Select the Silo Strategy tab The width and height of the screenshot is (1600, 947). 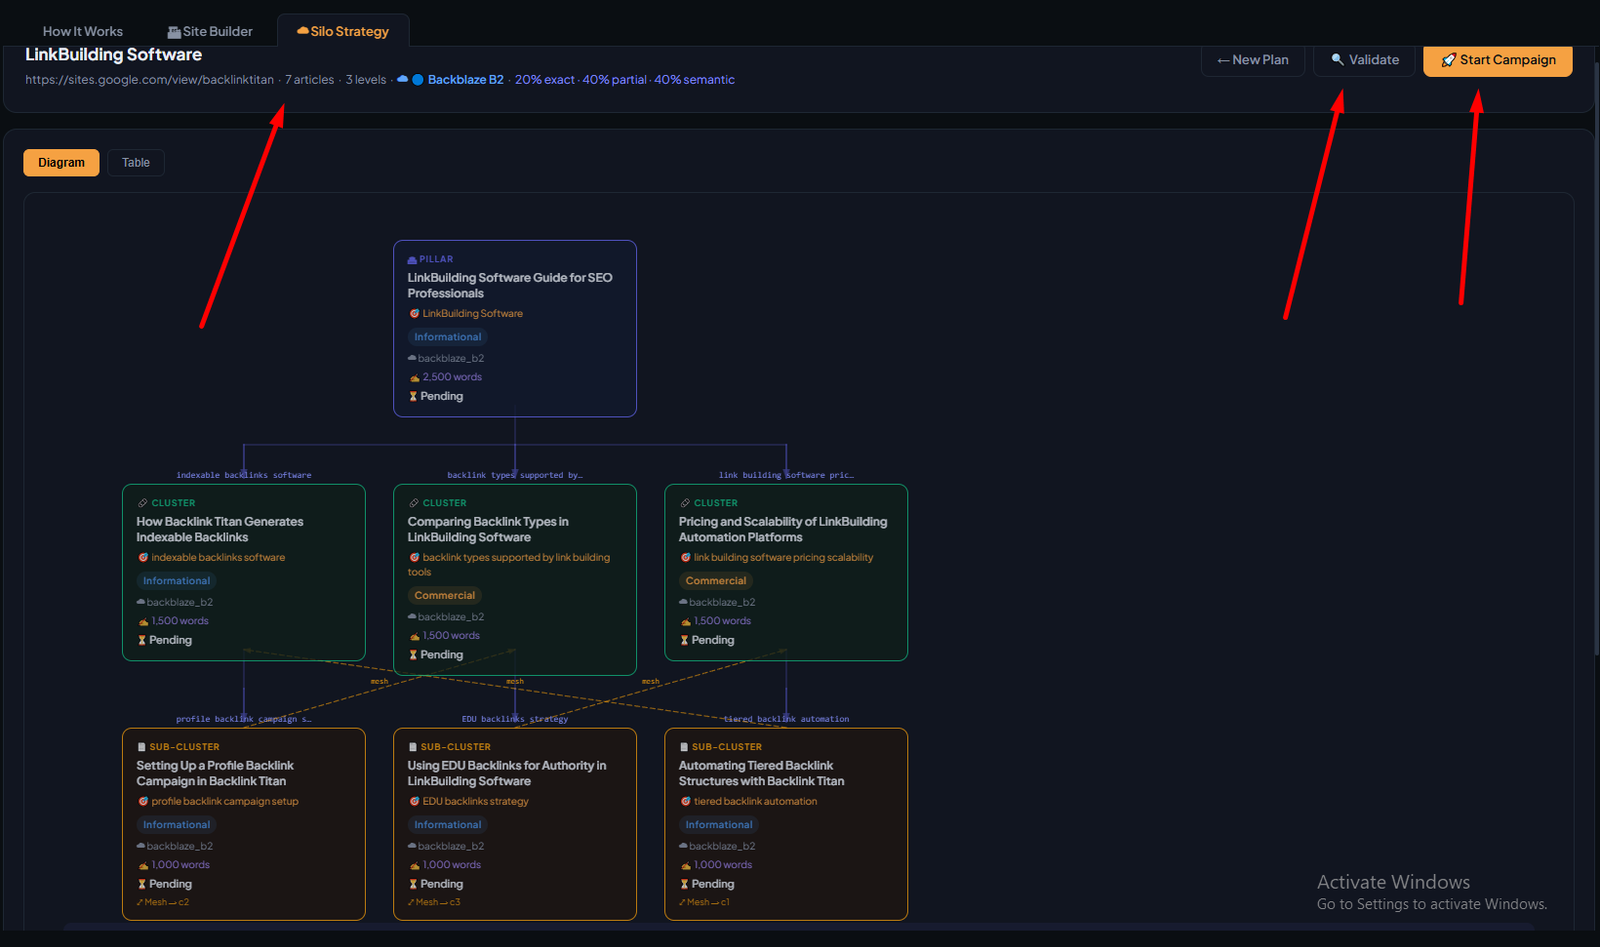click(343, 32)
